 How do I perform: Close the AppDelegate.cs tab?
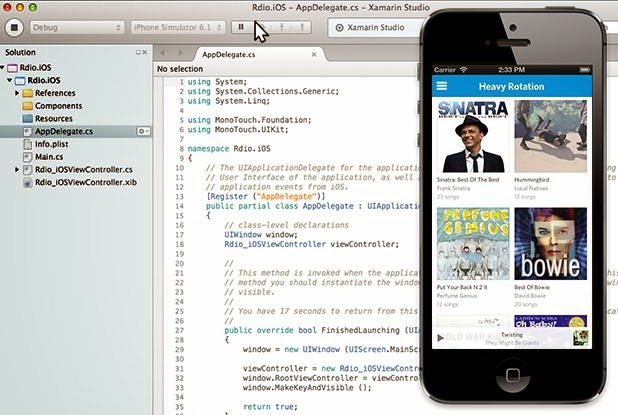[314, 54]
